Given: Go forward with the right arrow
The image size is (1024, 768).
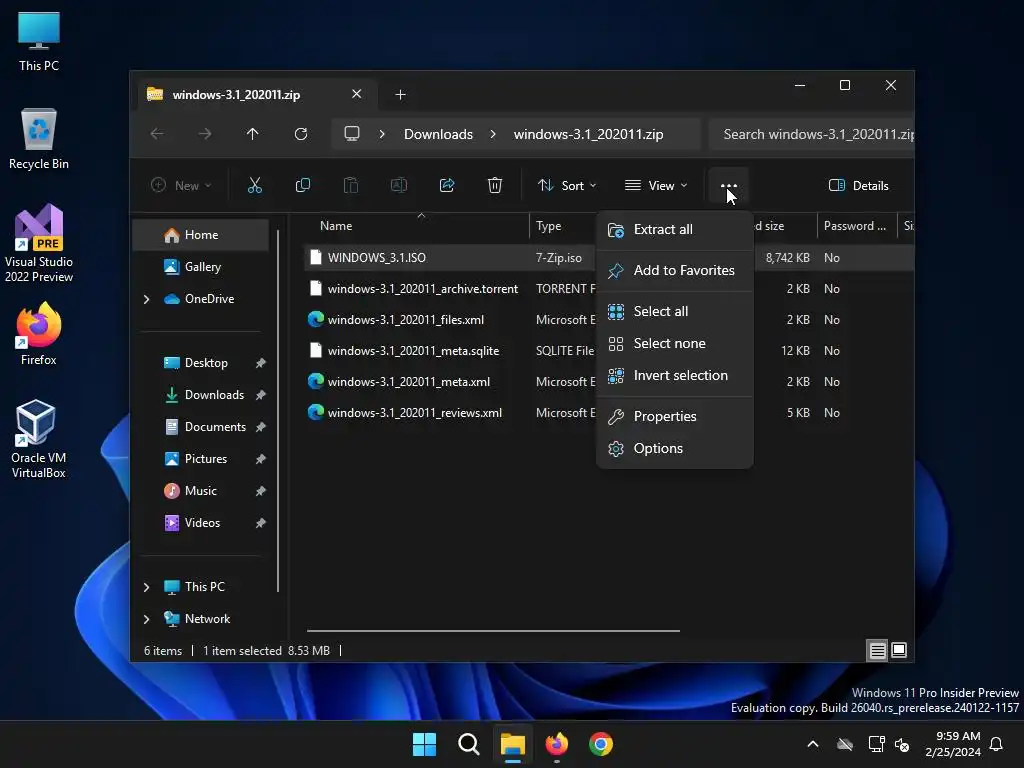Looking at the screenshot, I should 205,134.
